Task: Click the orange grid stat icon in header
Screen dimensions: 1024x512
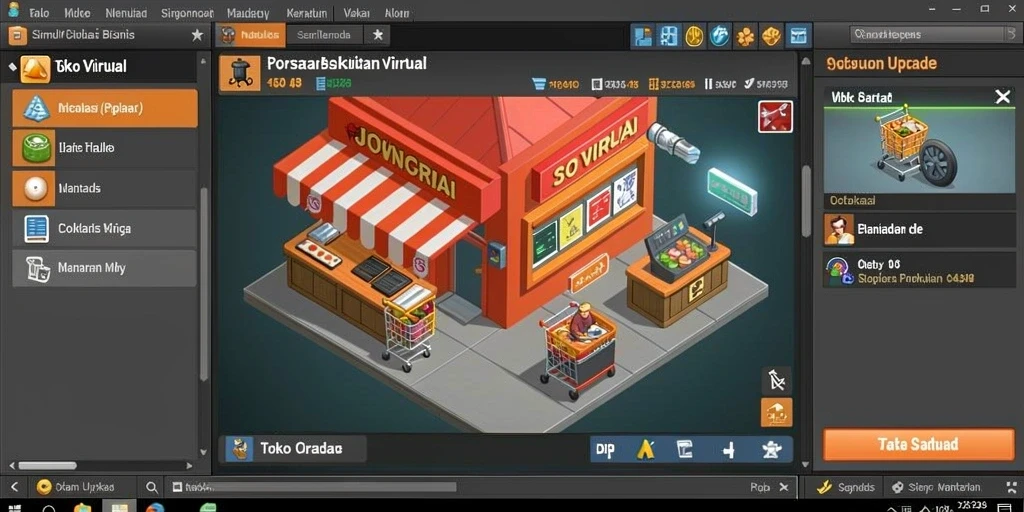Action: click(654, 84)
